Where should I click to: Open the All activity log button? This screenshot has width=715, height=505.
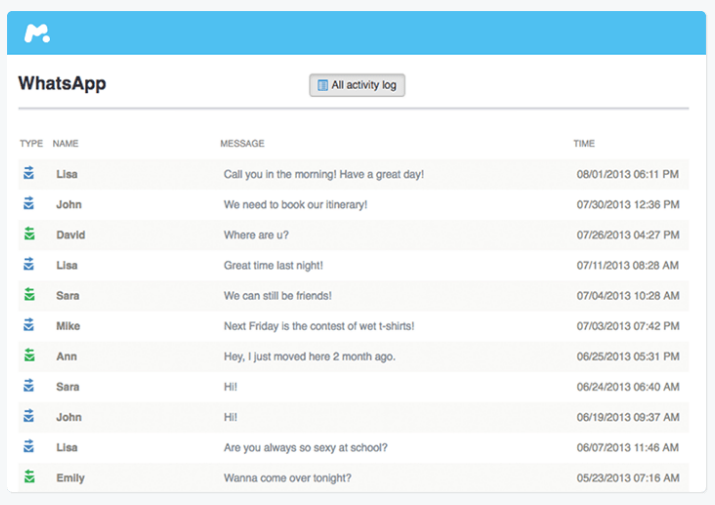pyautogui.click(x=357, y=86)
